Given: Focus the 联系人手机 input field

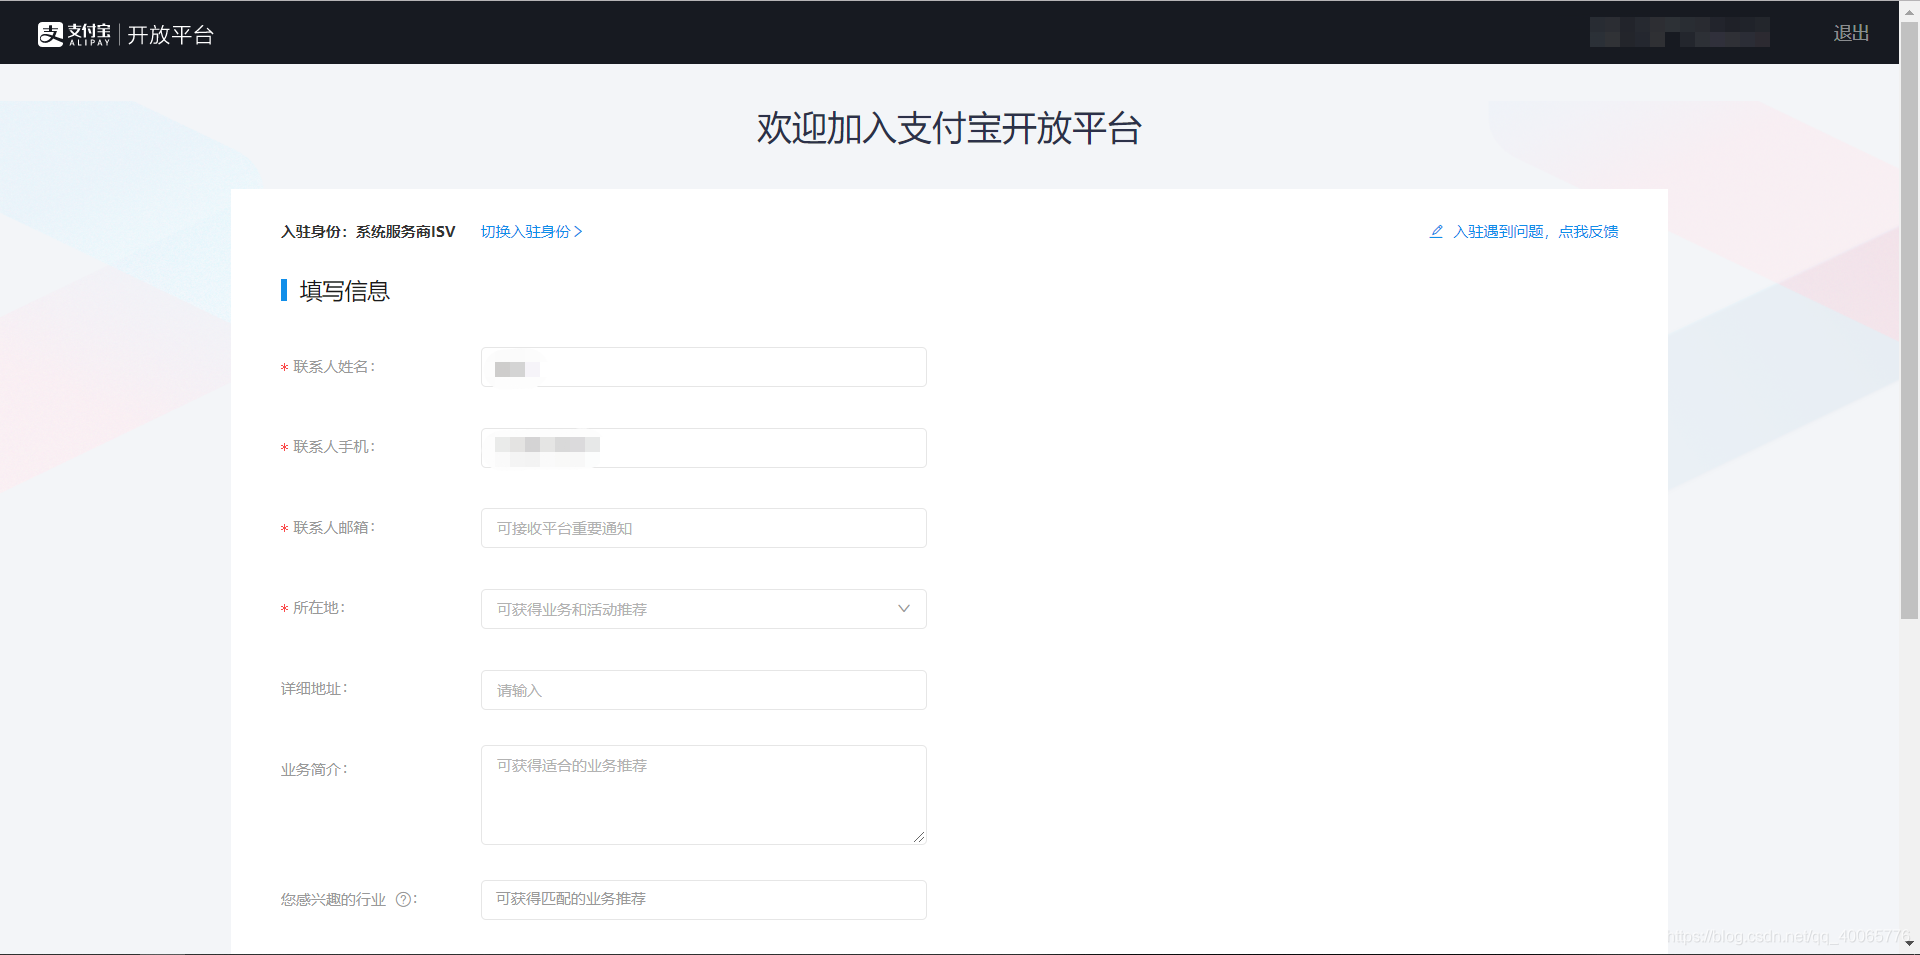Looking at the screenshot, I should coord(703,448).
